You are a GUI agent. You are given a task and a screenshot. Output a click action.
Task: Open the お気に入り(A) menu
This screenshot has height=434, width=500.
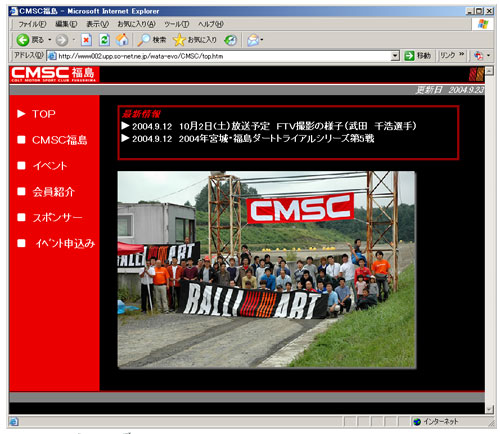[136, 24]
